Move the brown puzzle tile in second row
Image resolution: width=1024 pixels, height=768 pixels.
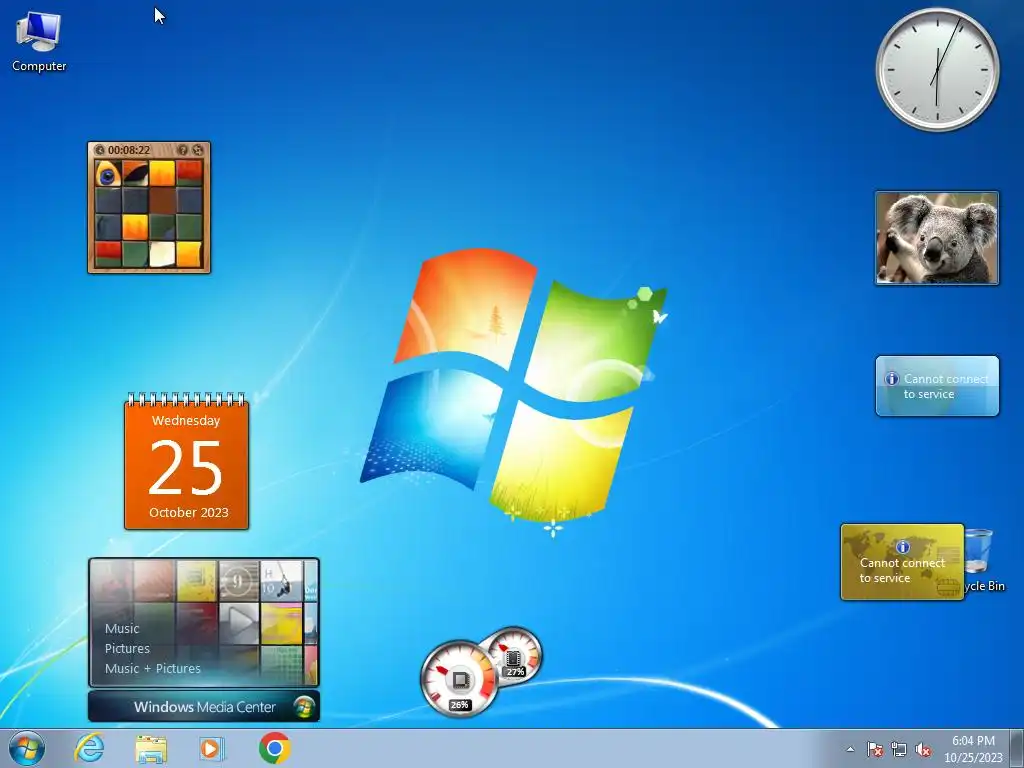click(x=162, y=200)
